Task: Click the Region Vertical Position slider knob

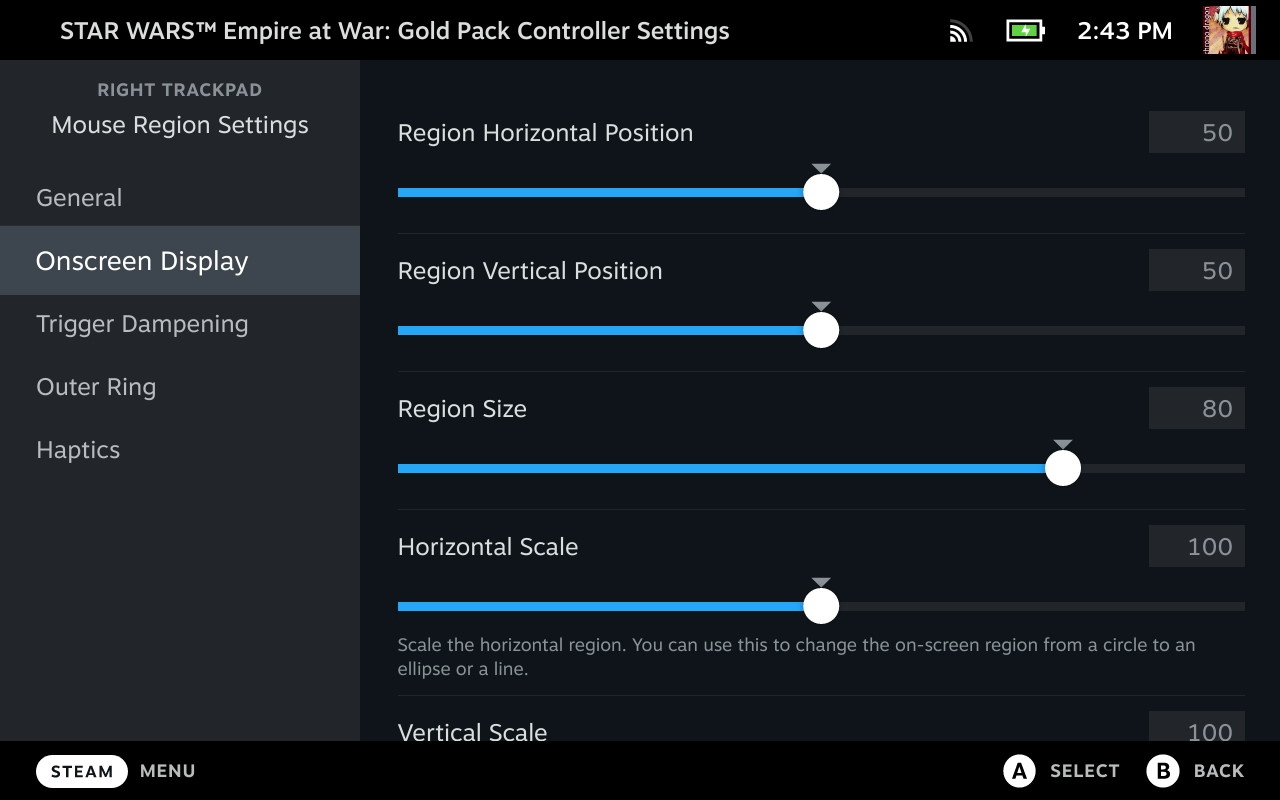Action: tap(821, 330)
